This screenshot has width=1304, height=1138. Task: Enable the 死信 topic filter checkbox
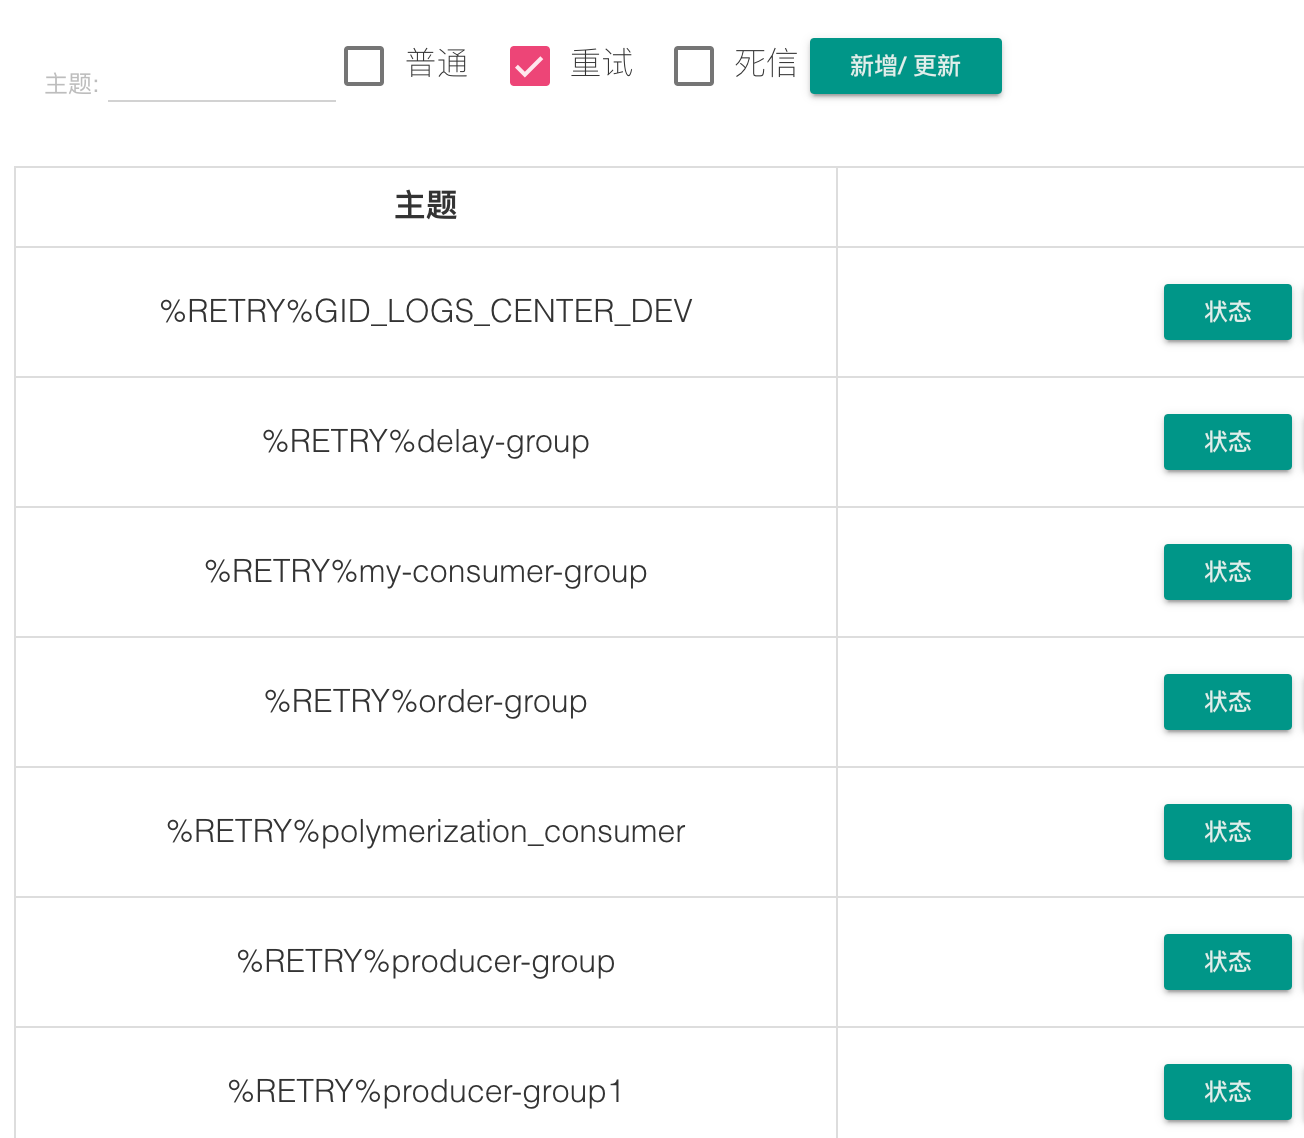[x=694, y=66]
